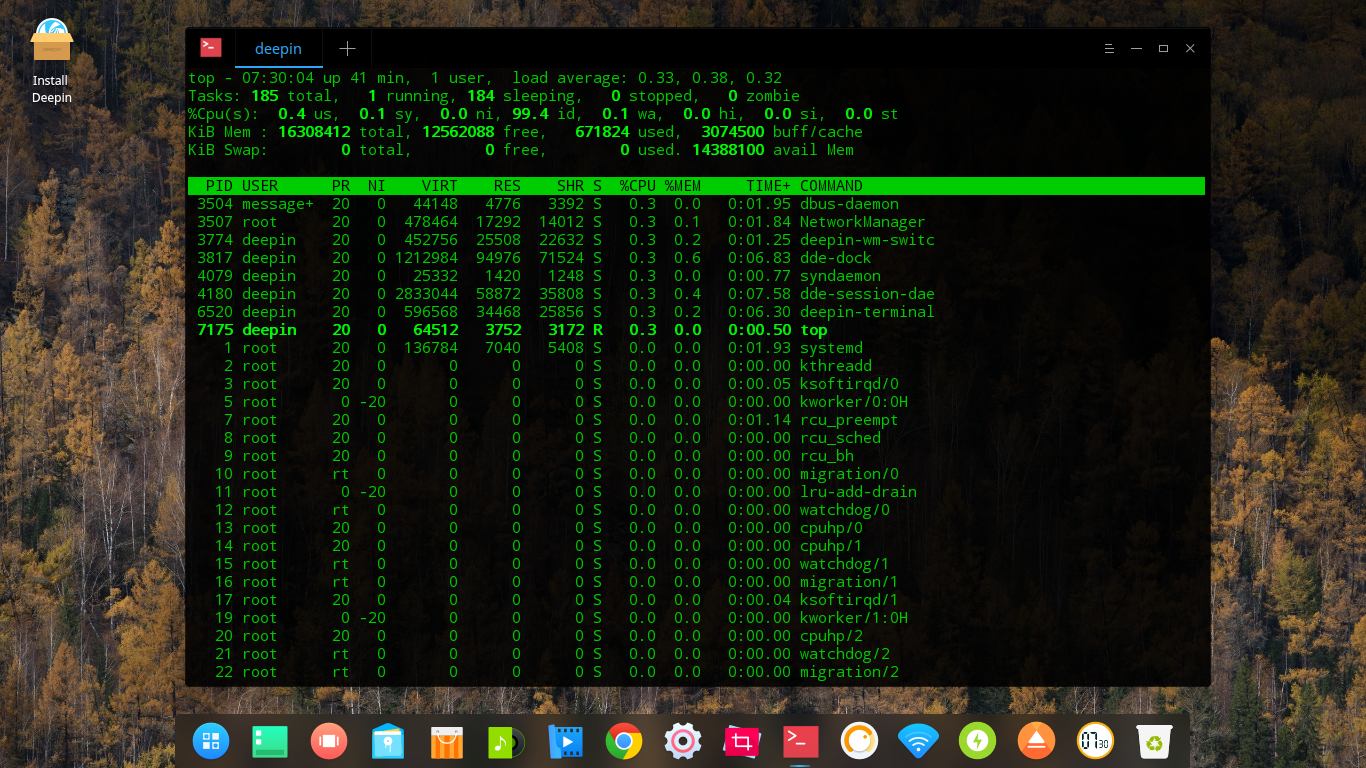Click the rcu_bh process name
Viewport: 1366px width, 768px height.
[827, 456]
